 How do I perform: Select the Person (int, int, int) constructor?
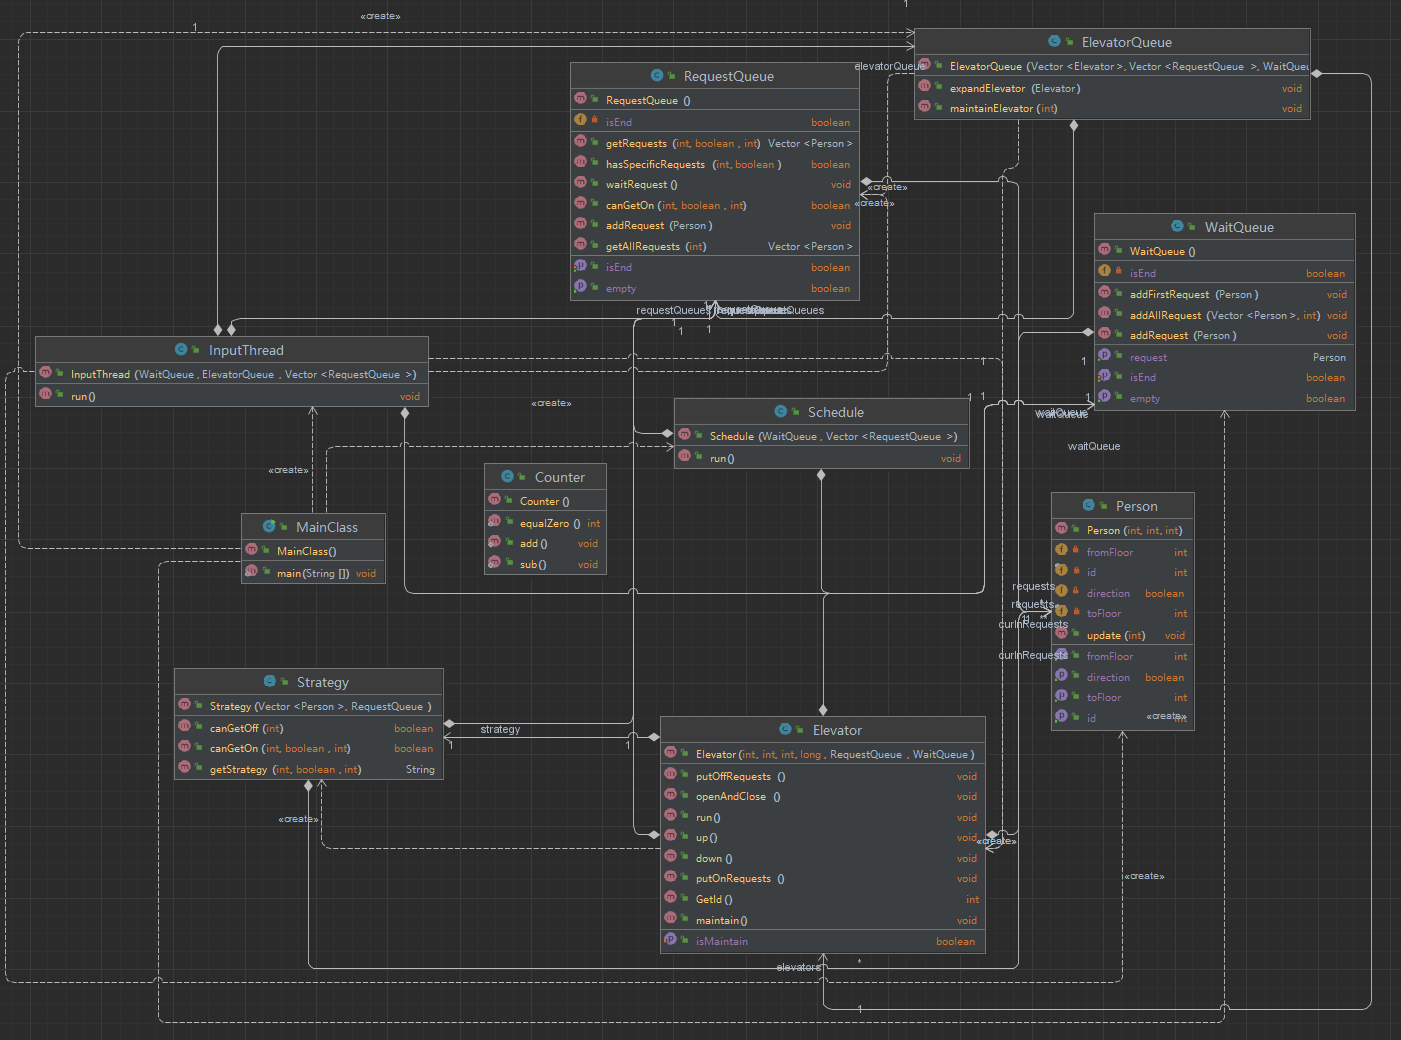(x=1123, y=530)
